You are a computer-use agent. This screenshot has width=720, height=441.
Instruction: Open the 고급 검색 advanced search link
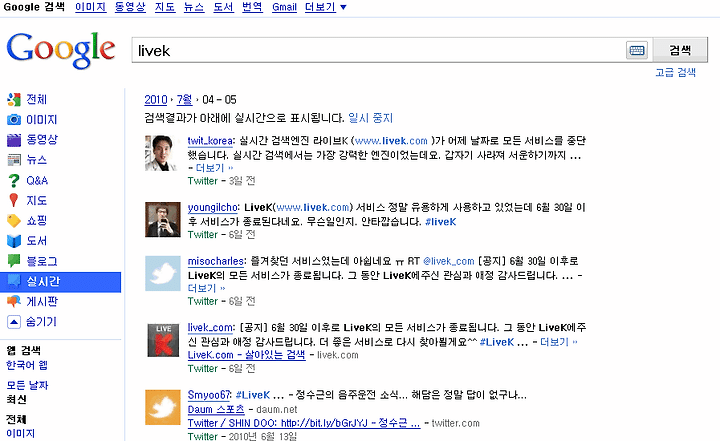pyautogui.click(x=675, y=72)
